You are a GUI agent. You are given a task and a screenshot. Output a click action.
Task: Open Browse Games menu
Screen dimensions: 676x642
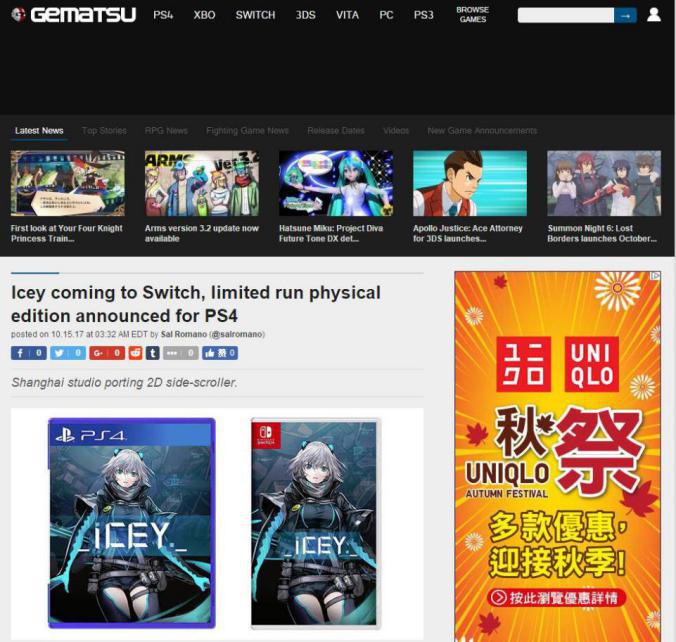click(x=473, y=15)
